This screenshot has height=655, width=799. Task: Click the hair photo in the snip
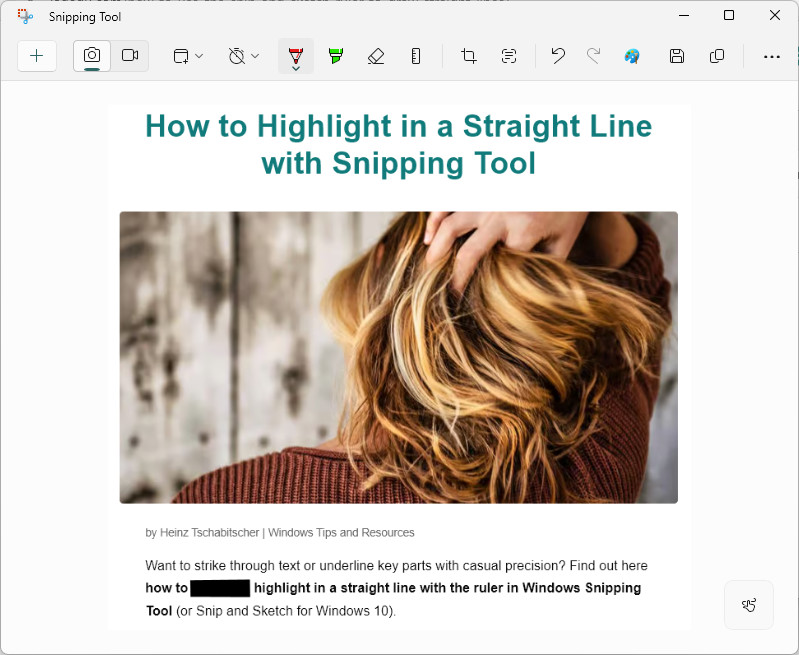click(x=398, y=357)
